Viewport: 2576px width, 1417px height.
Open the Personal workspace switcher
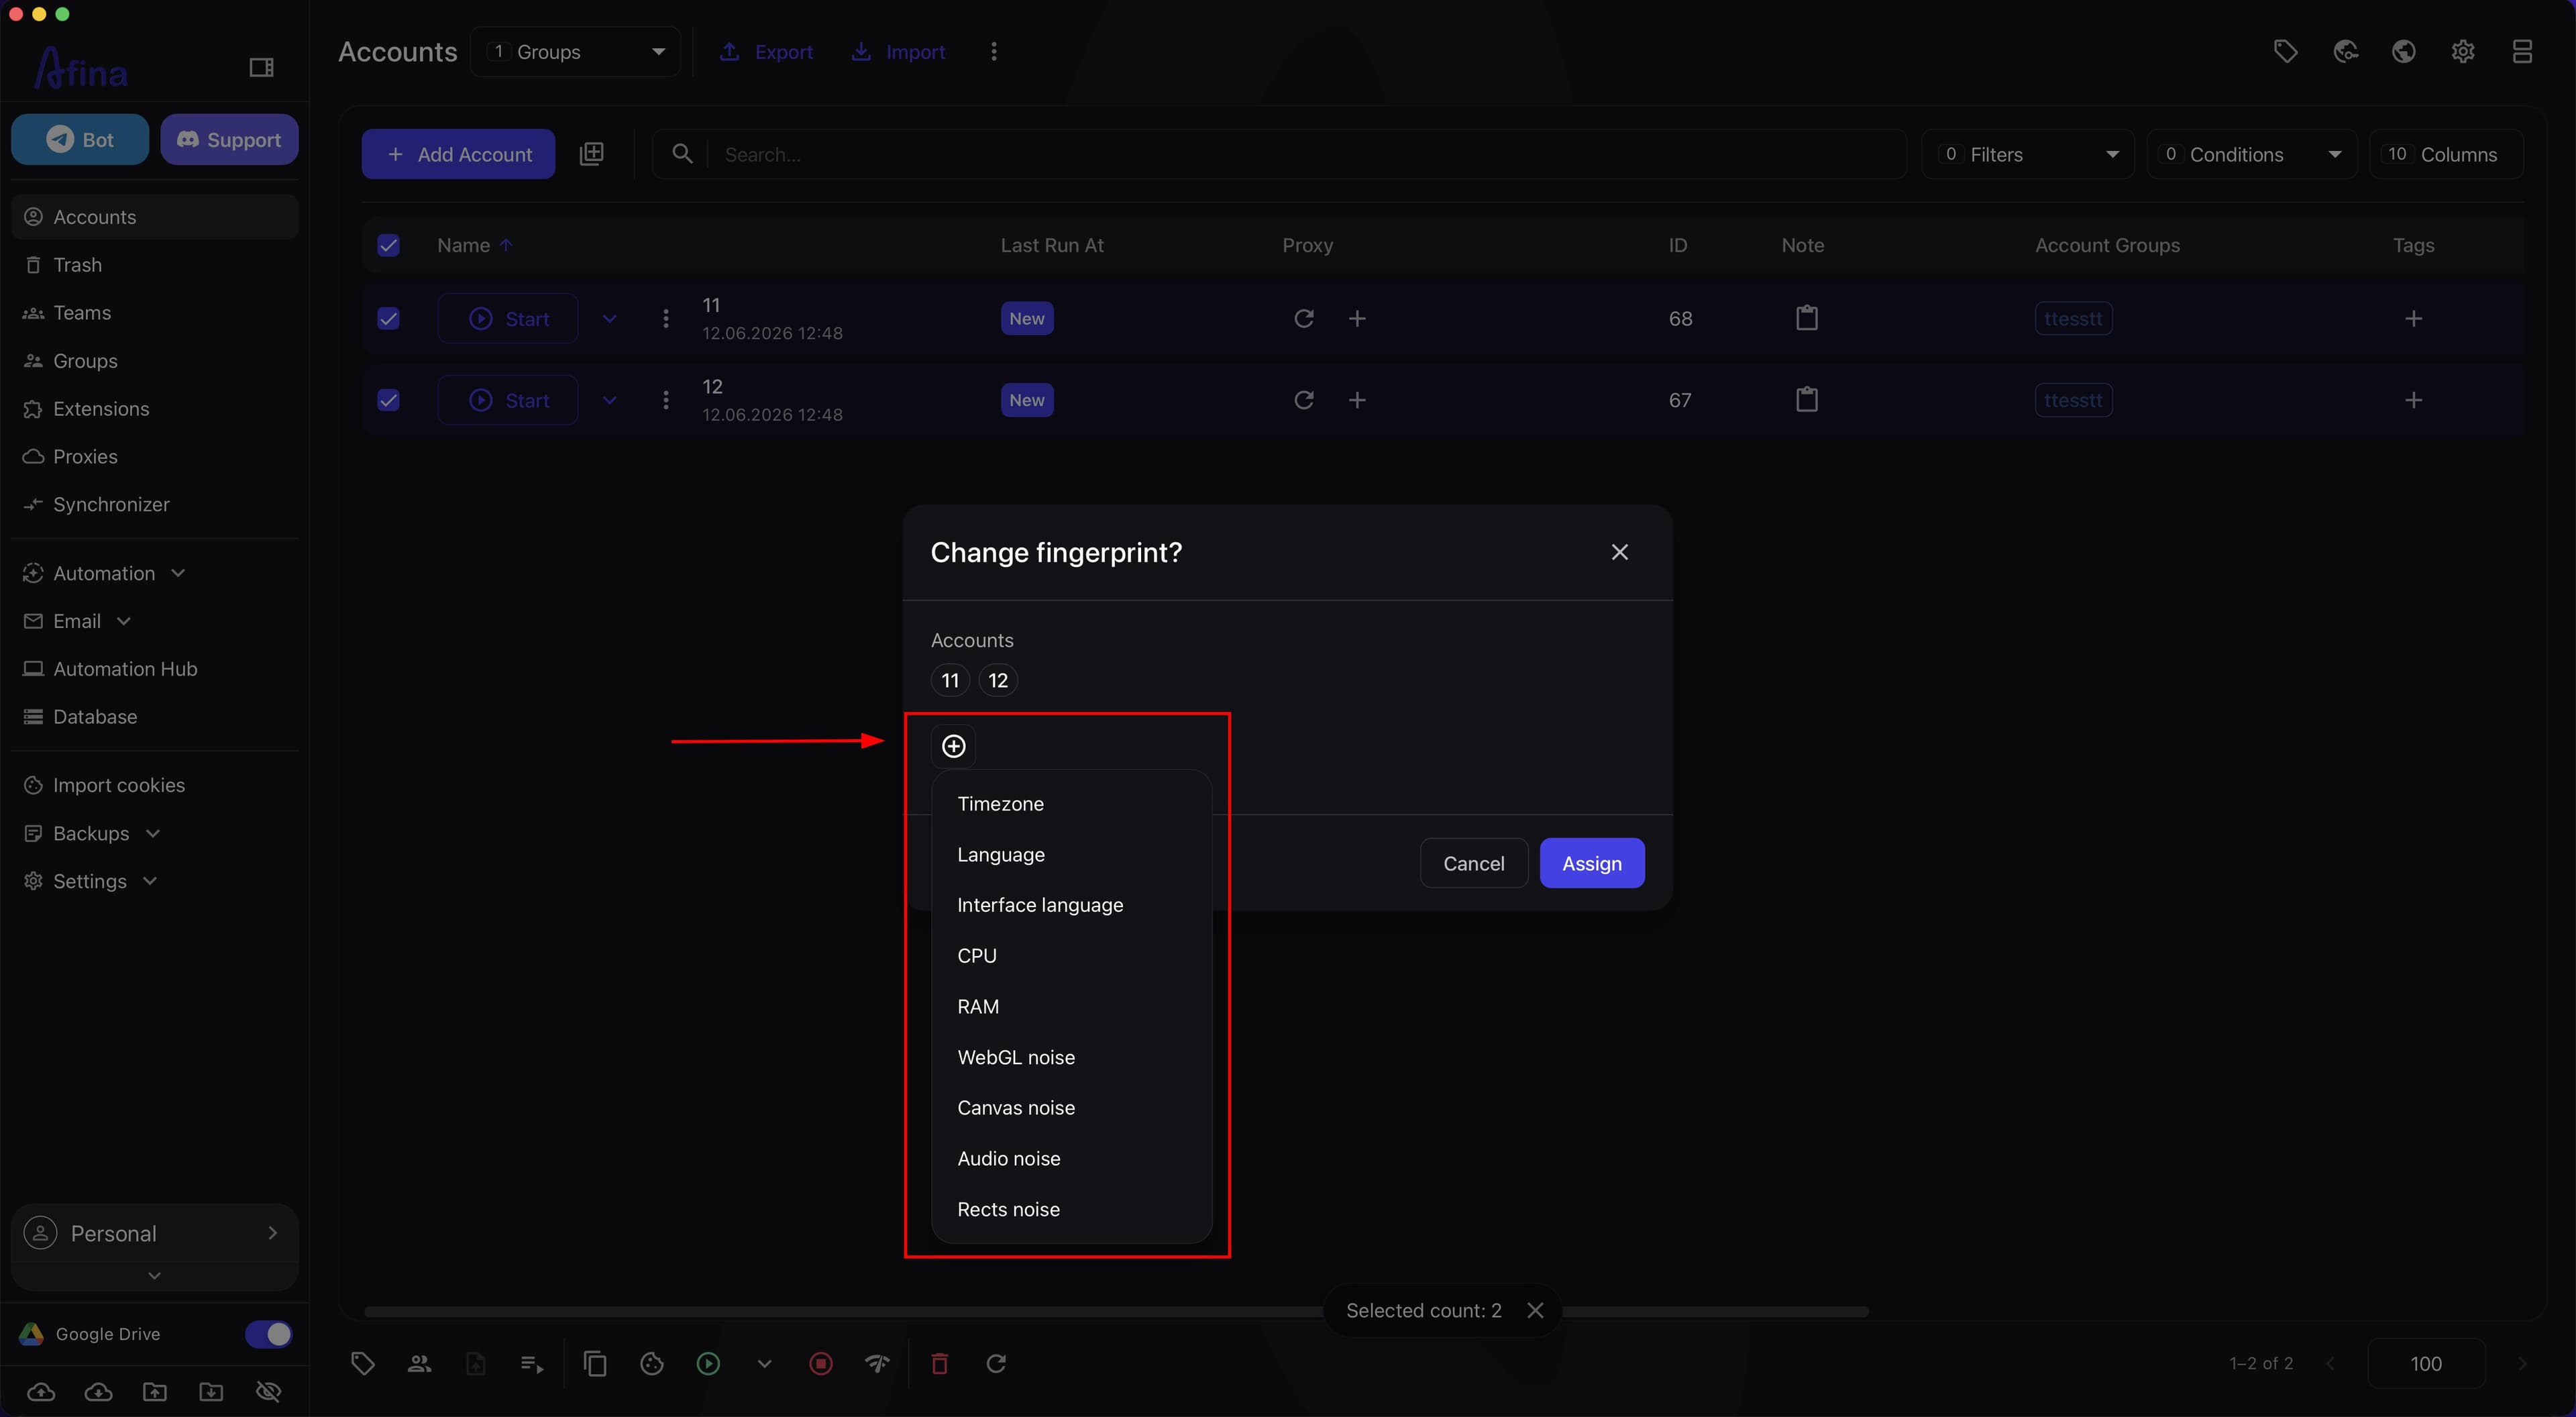(155, 1233)
